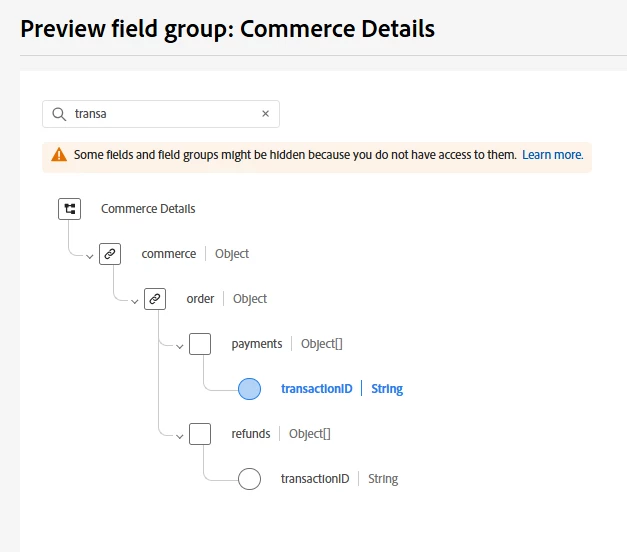Screen dimensions: 627x552
Task: Select the order object label
Action: [200, 299]
